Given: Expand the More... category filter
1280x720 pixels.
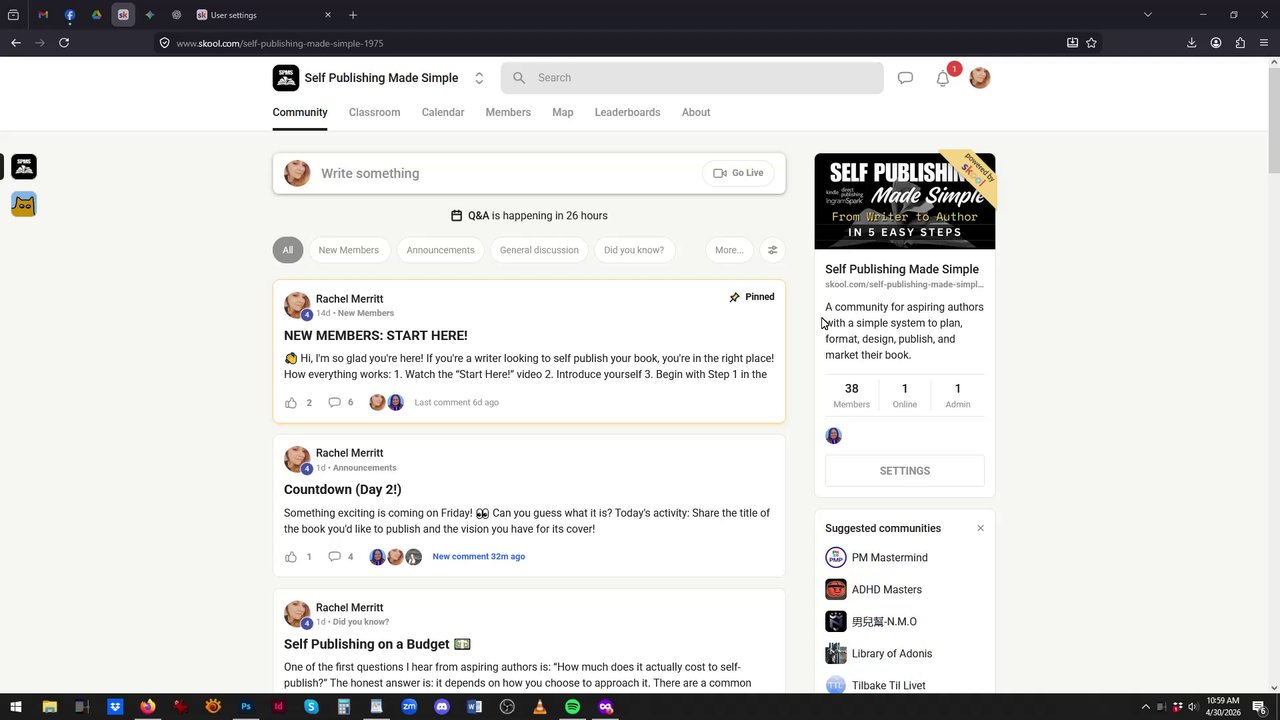Looking at the screenshot, I should coord(729,250).
